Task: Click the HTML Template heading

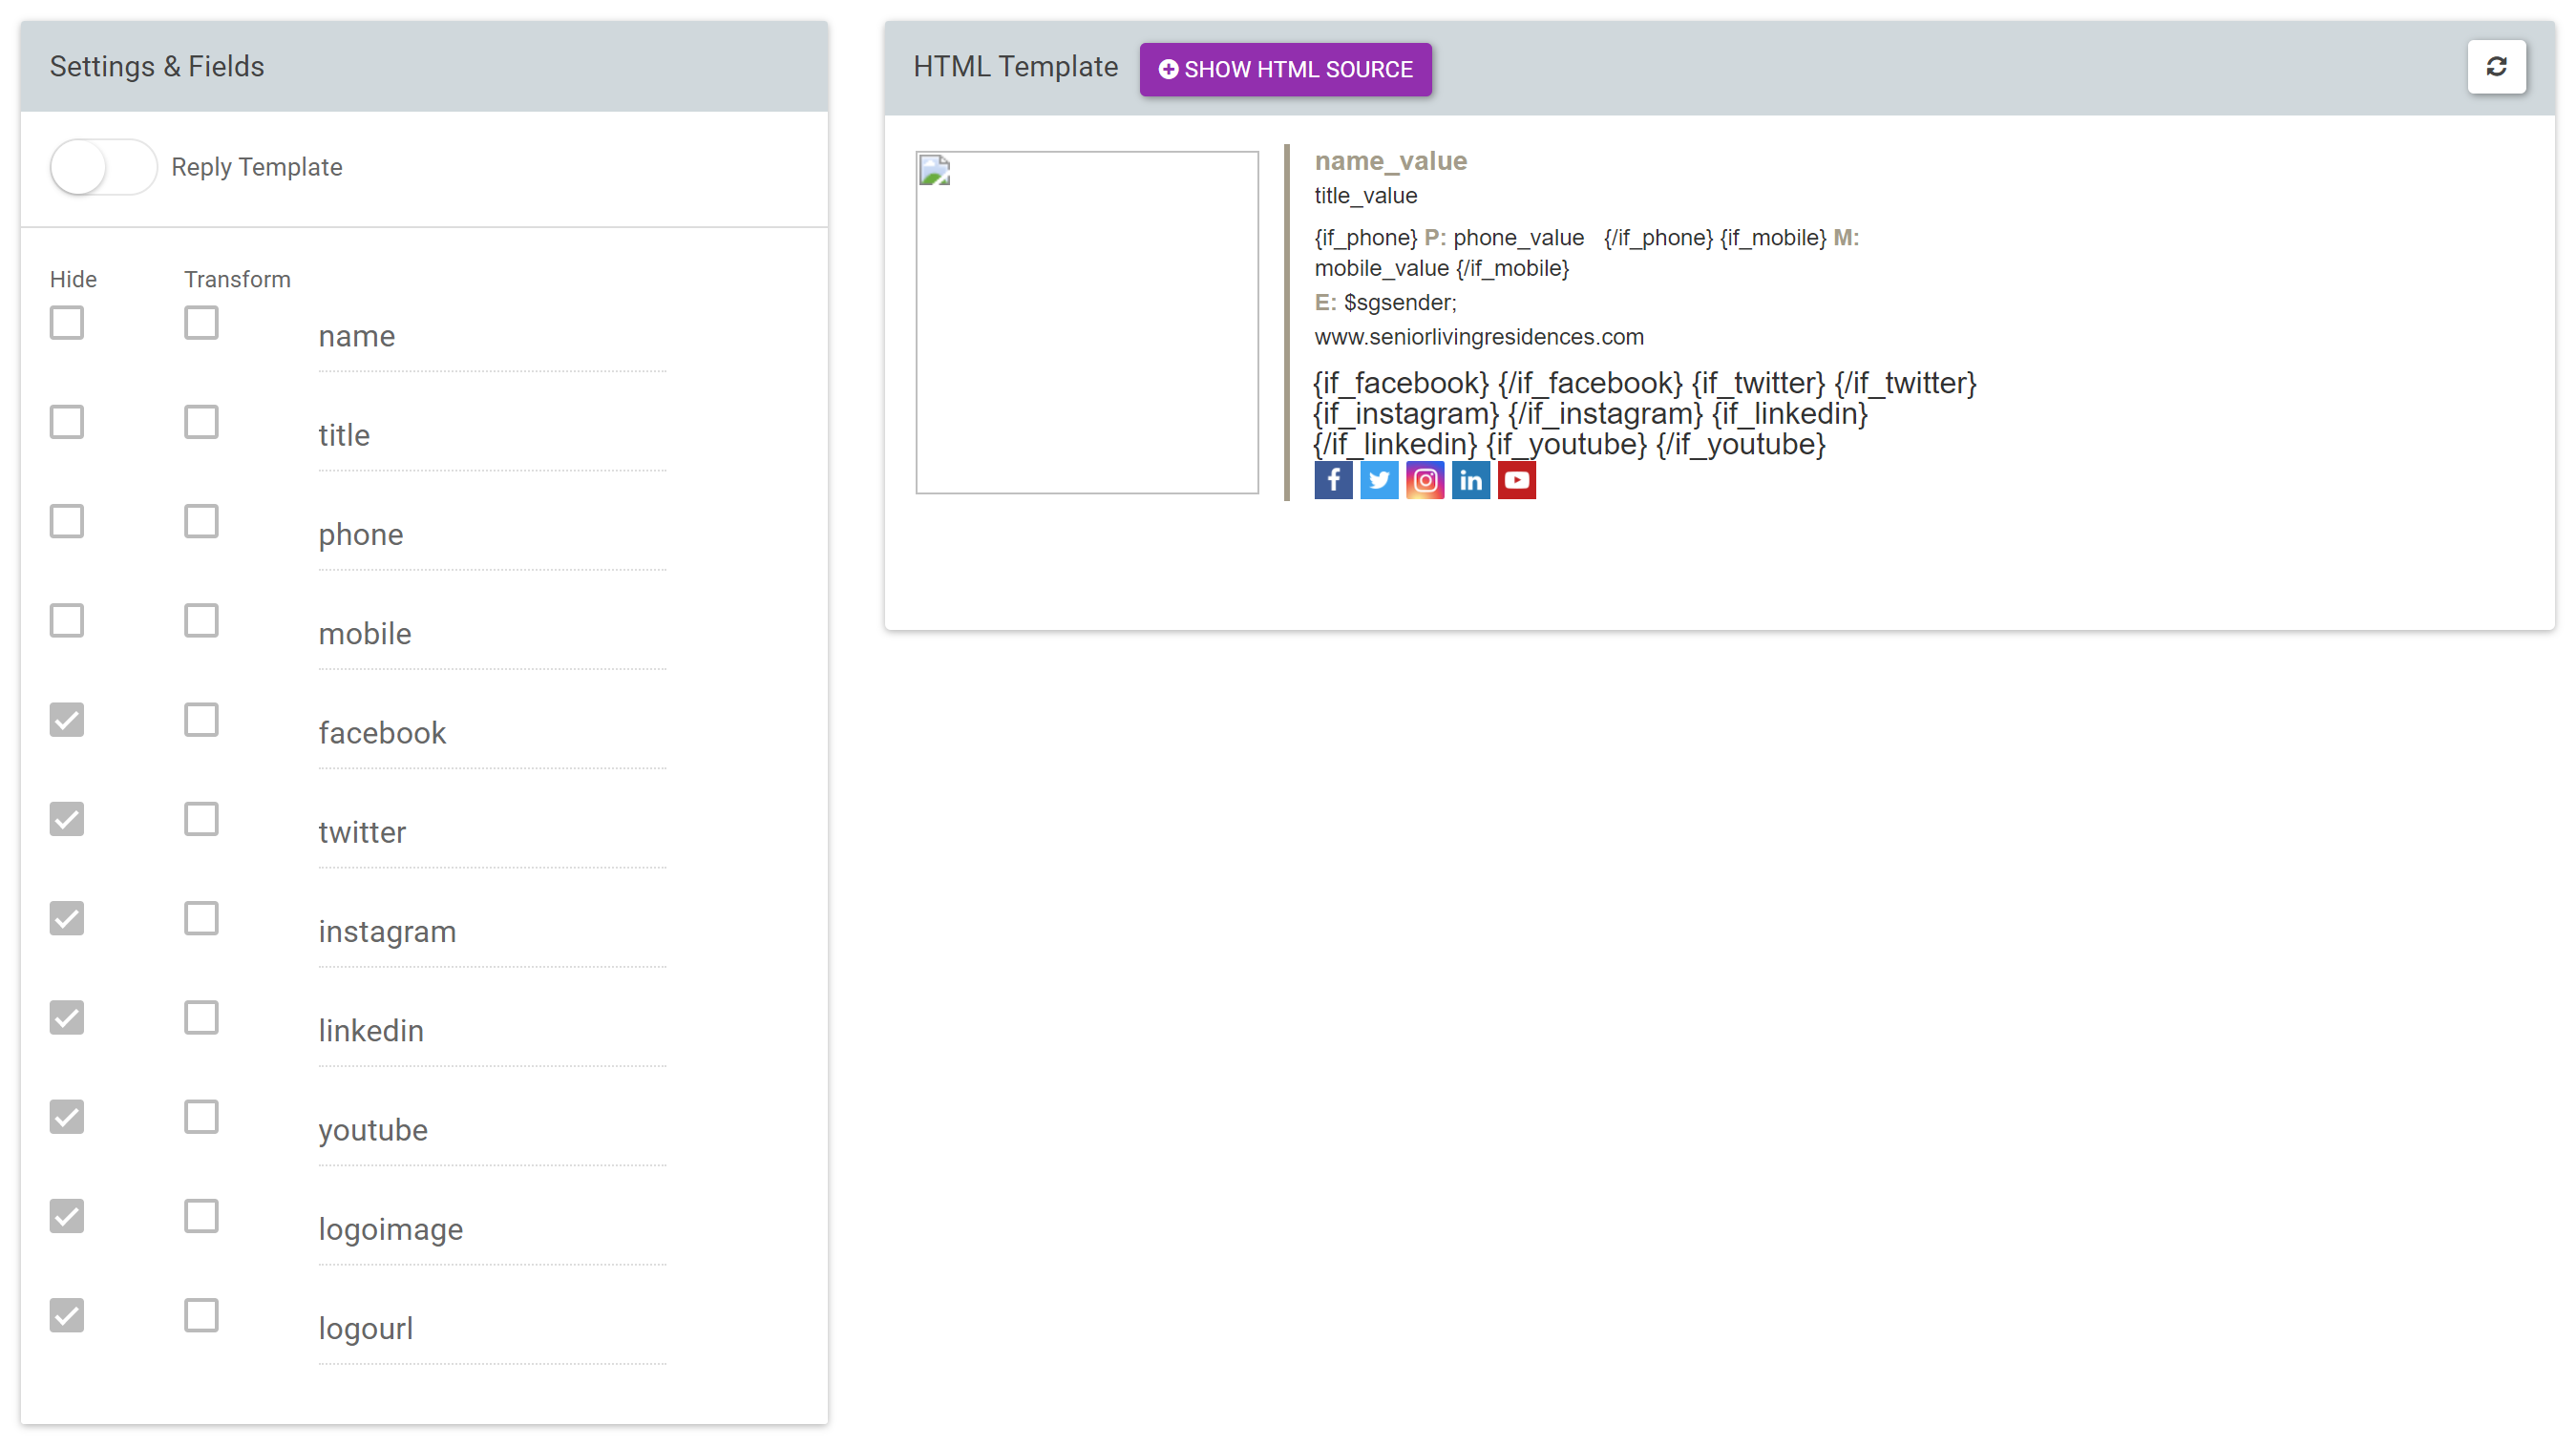Action: click(1015, 67)
